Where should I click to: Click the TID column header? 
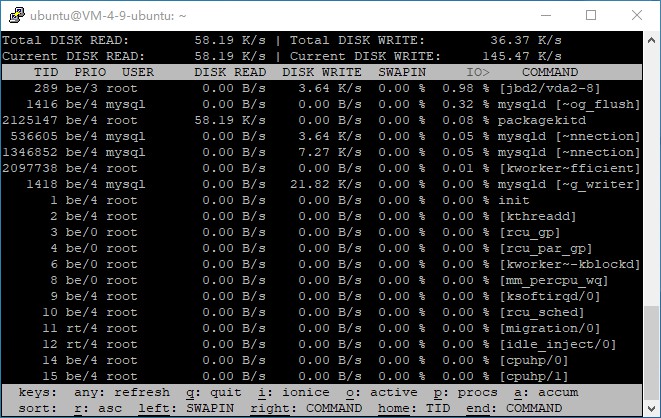point(46,72)
